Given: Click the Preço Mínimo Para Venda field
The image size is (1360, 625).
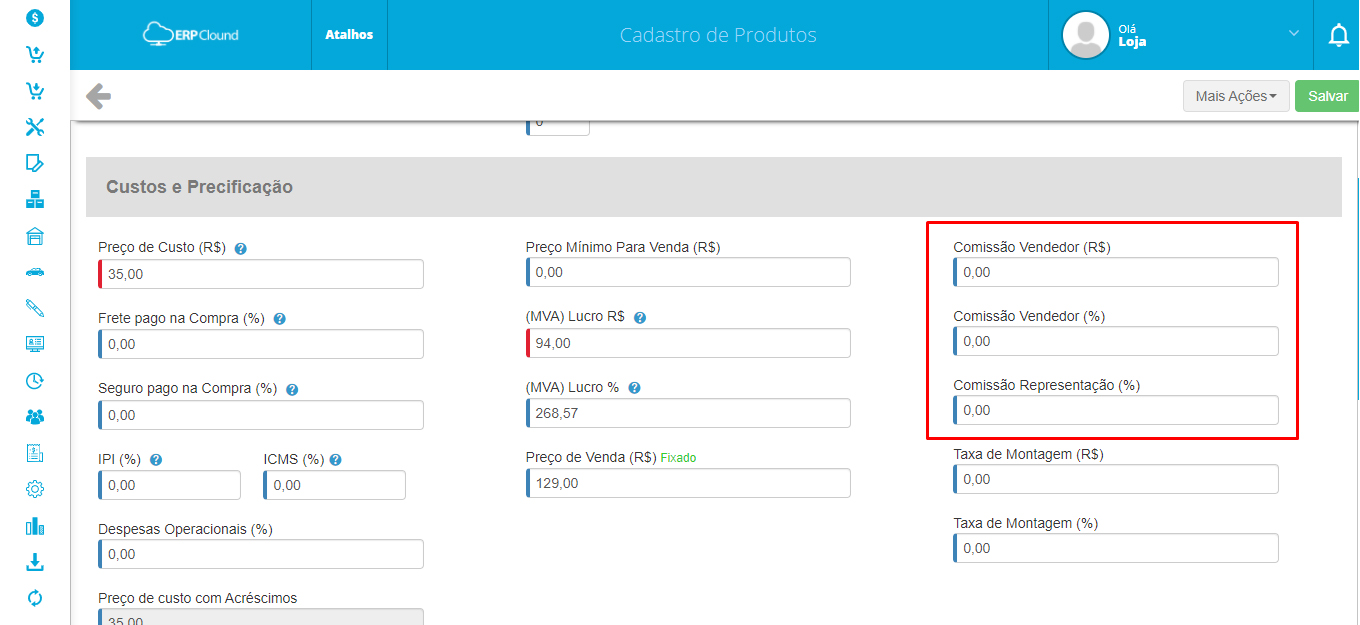Looking at the screenshot, I should tap(688, 272).
